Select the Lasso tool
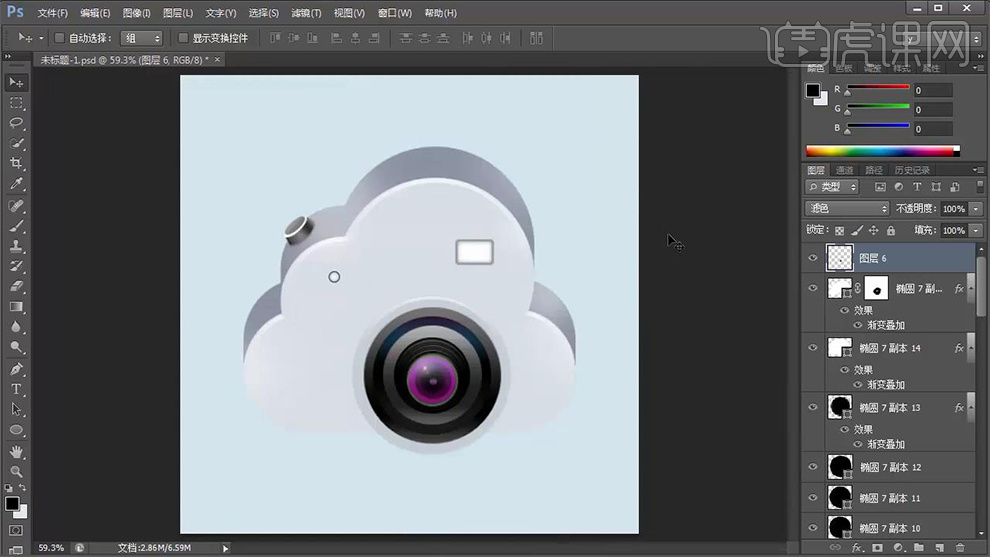990x557 pixels. [16, 123]
